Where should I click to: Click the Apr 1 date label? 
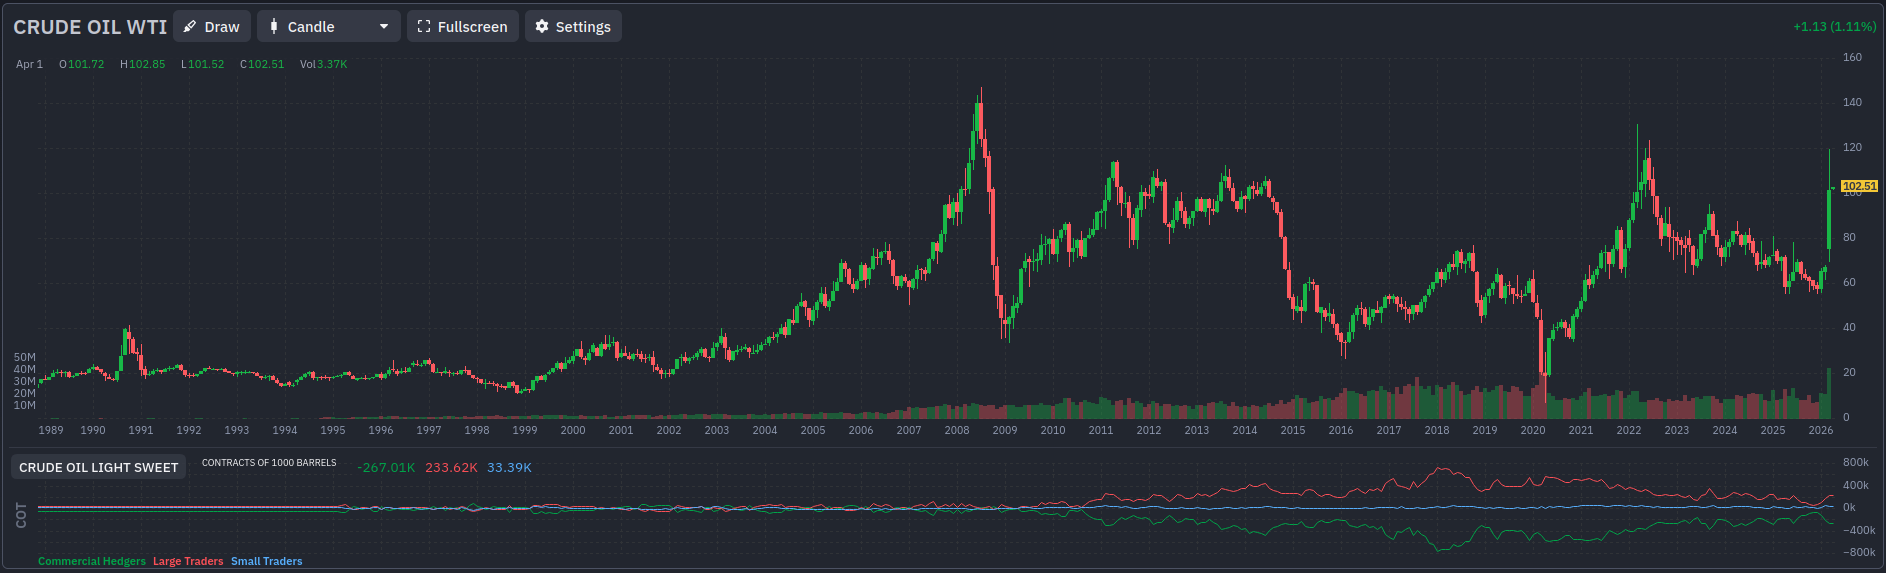29,64
